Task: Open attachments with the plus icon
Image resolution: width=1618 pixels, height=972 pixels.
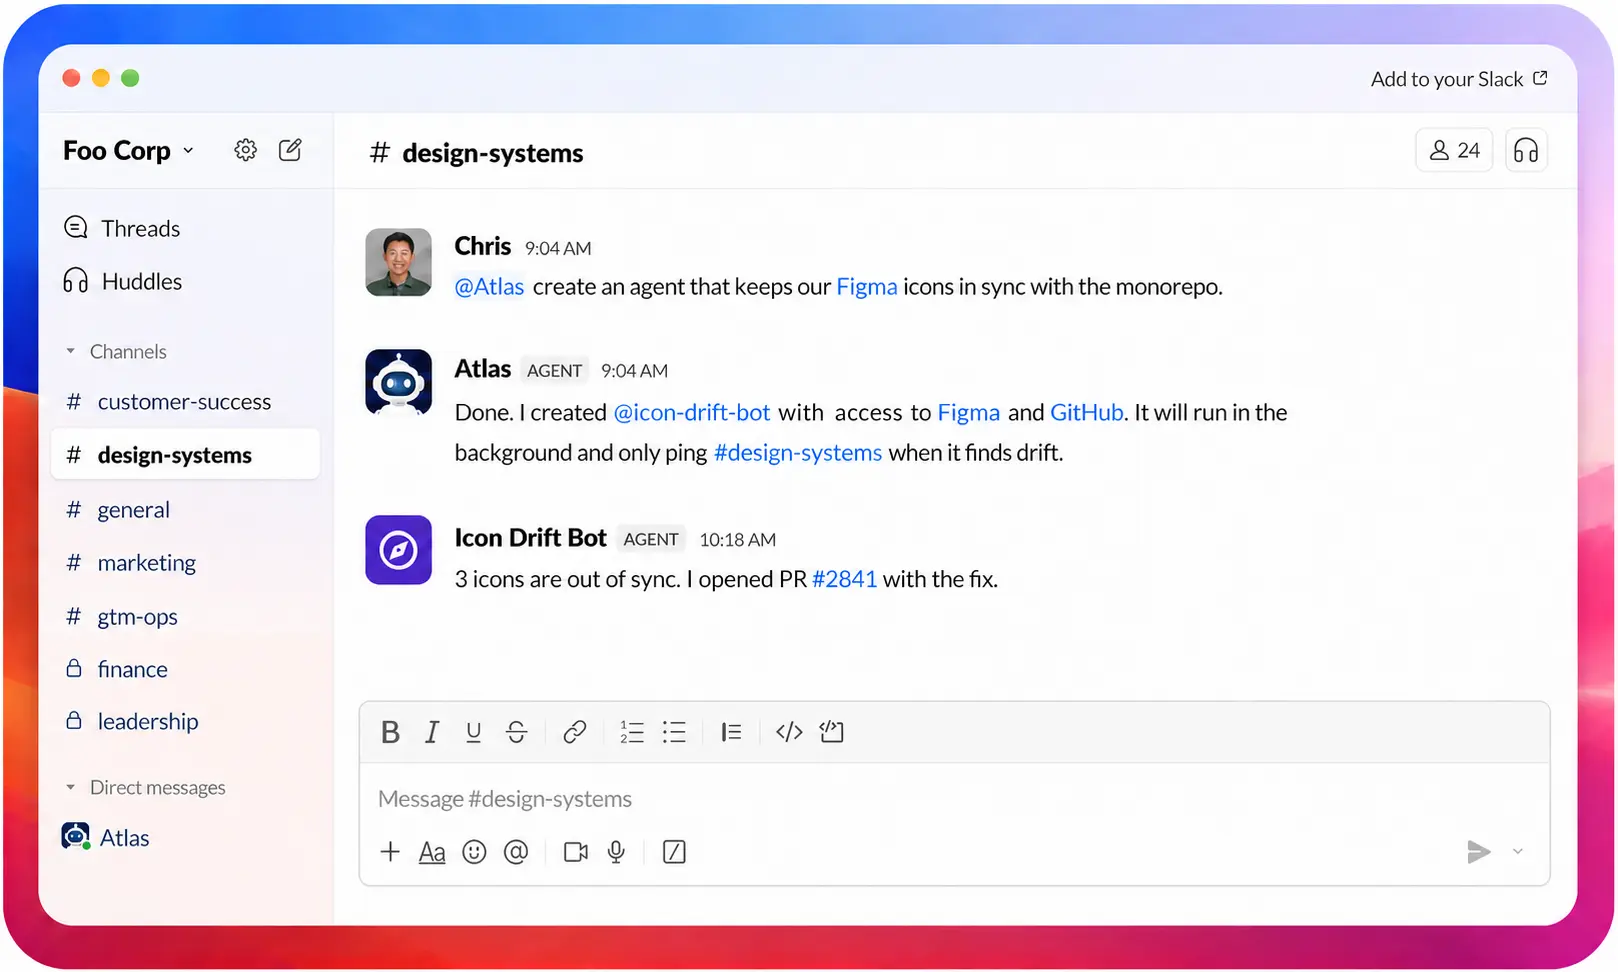Action: pyautogui.click(x=390, y=852)
